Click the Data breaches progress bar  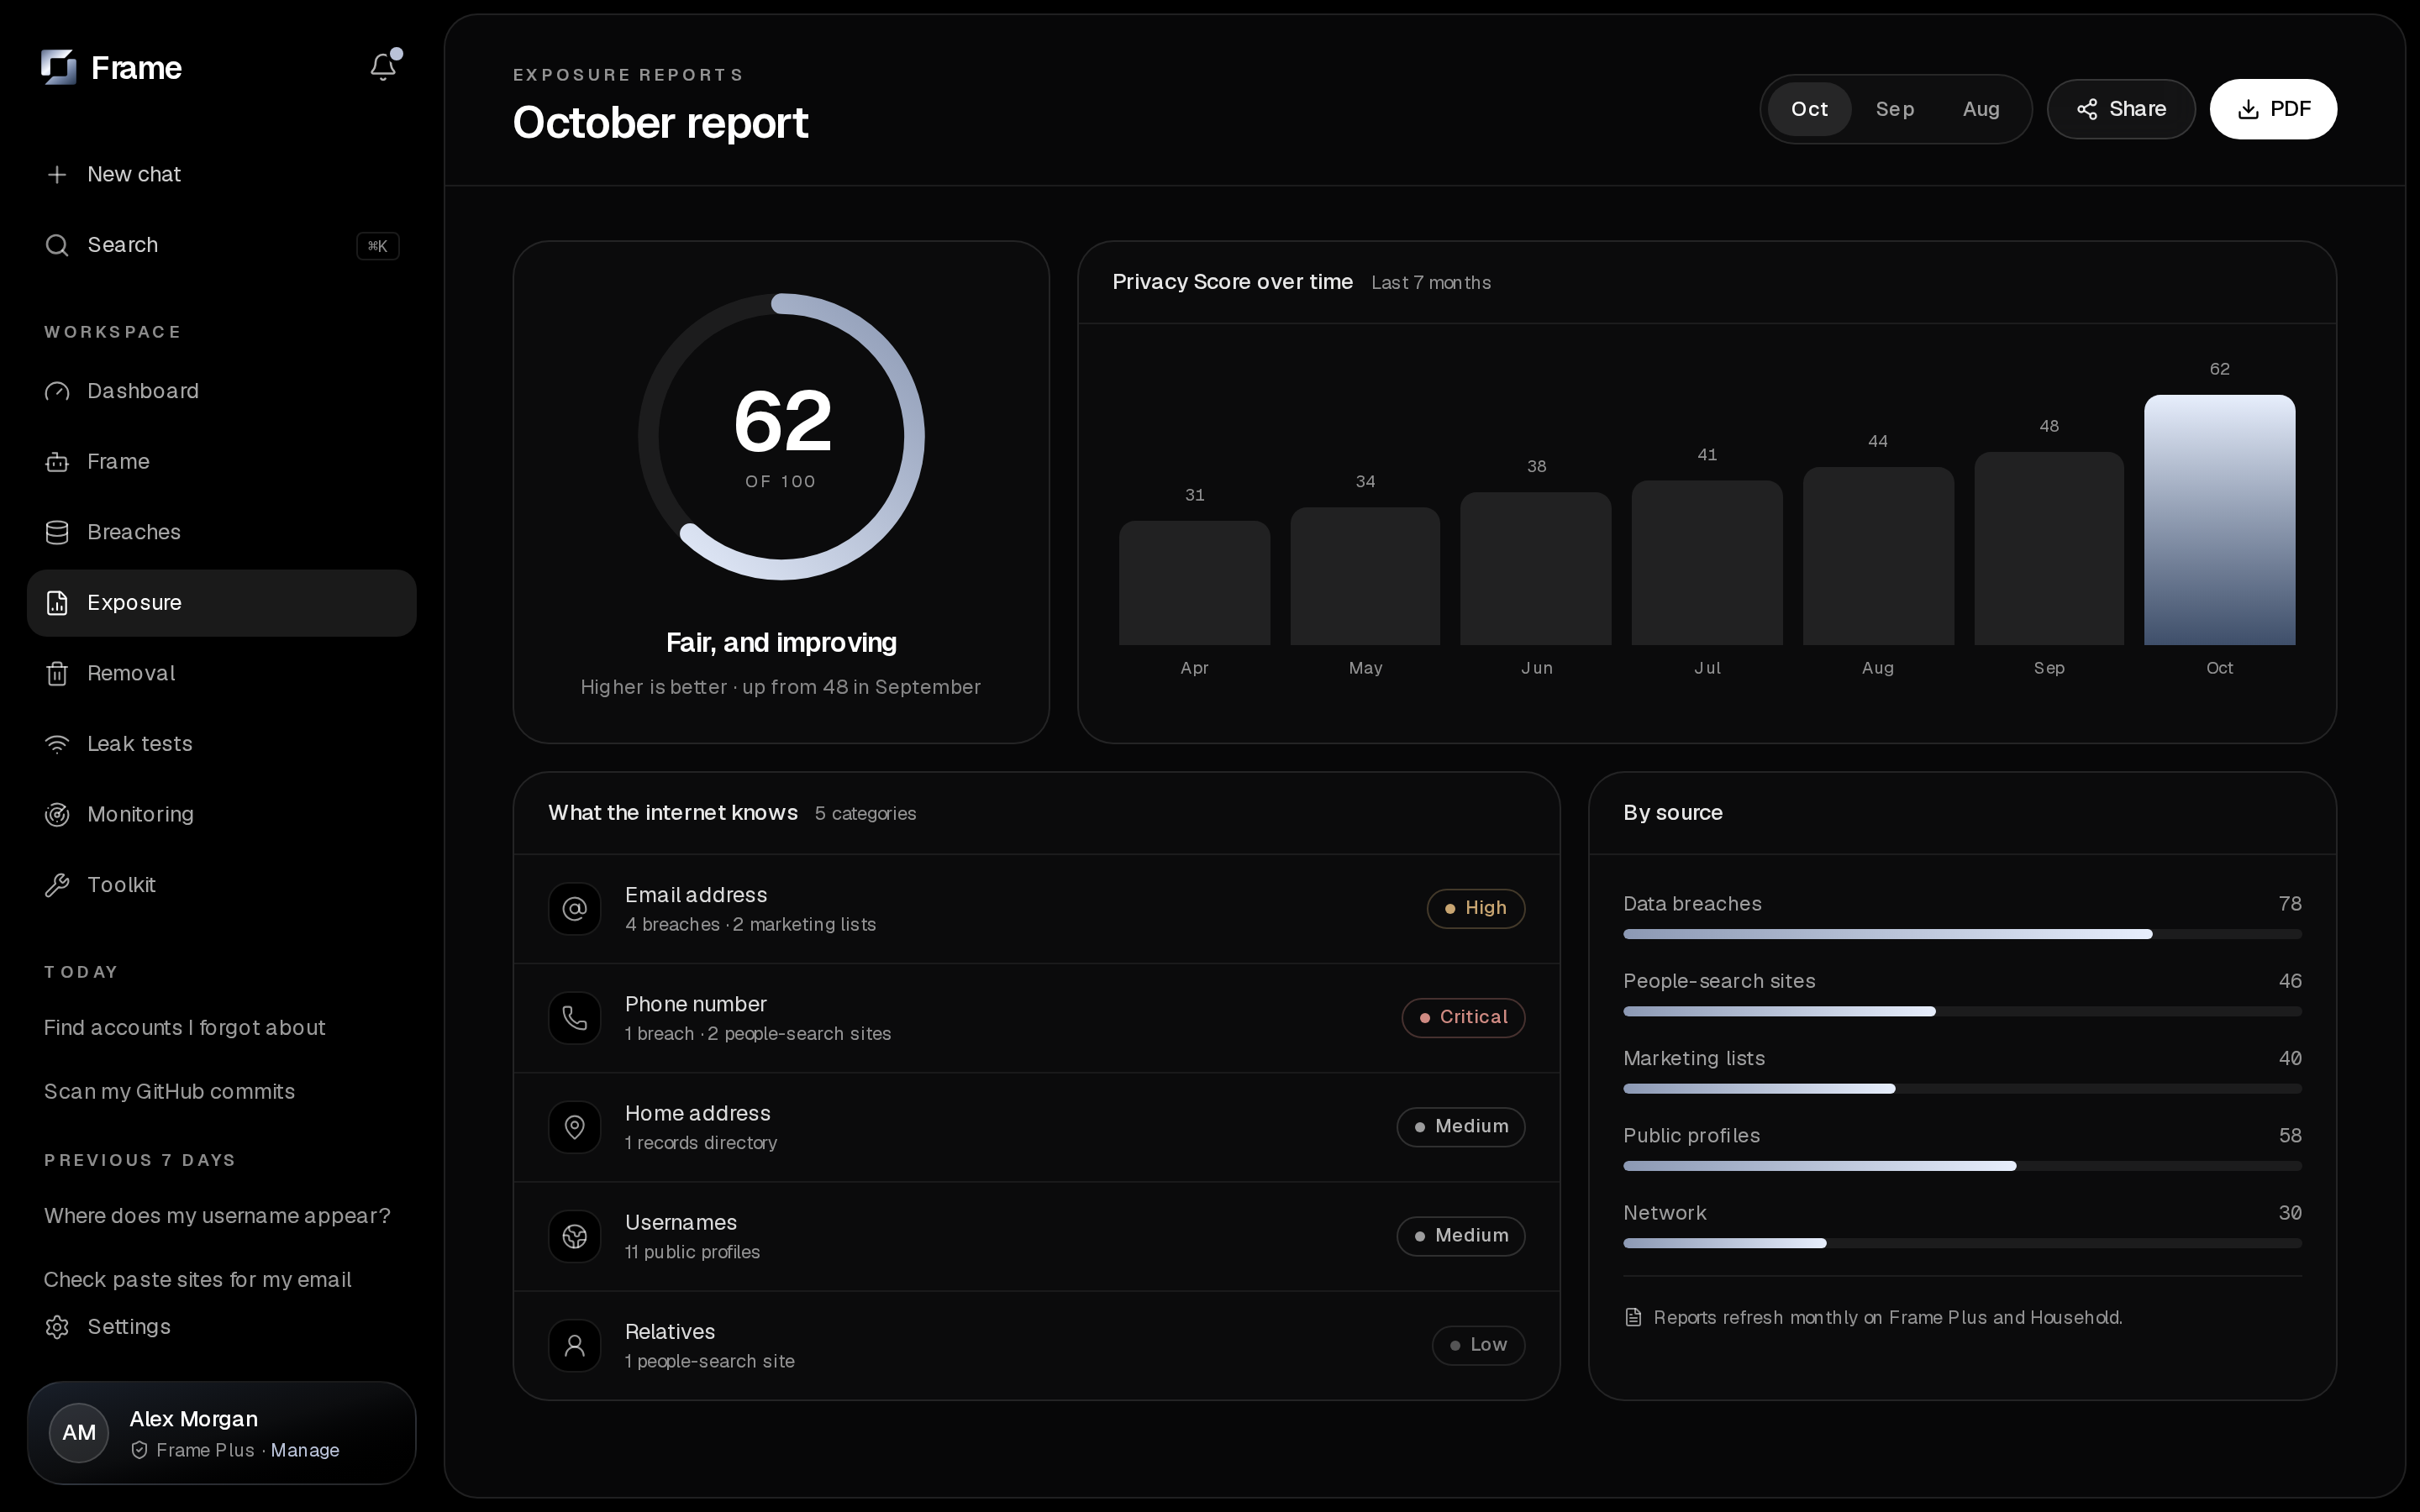point(1962,934)
